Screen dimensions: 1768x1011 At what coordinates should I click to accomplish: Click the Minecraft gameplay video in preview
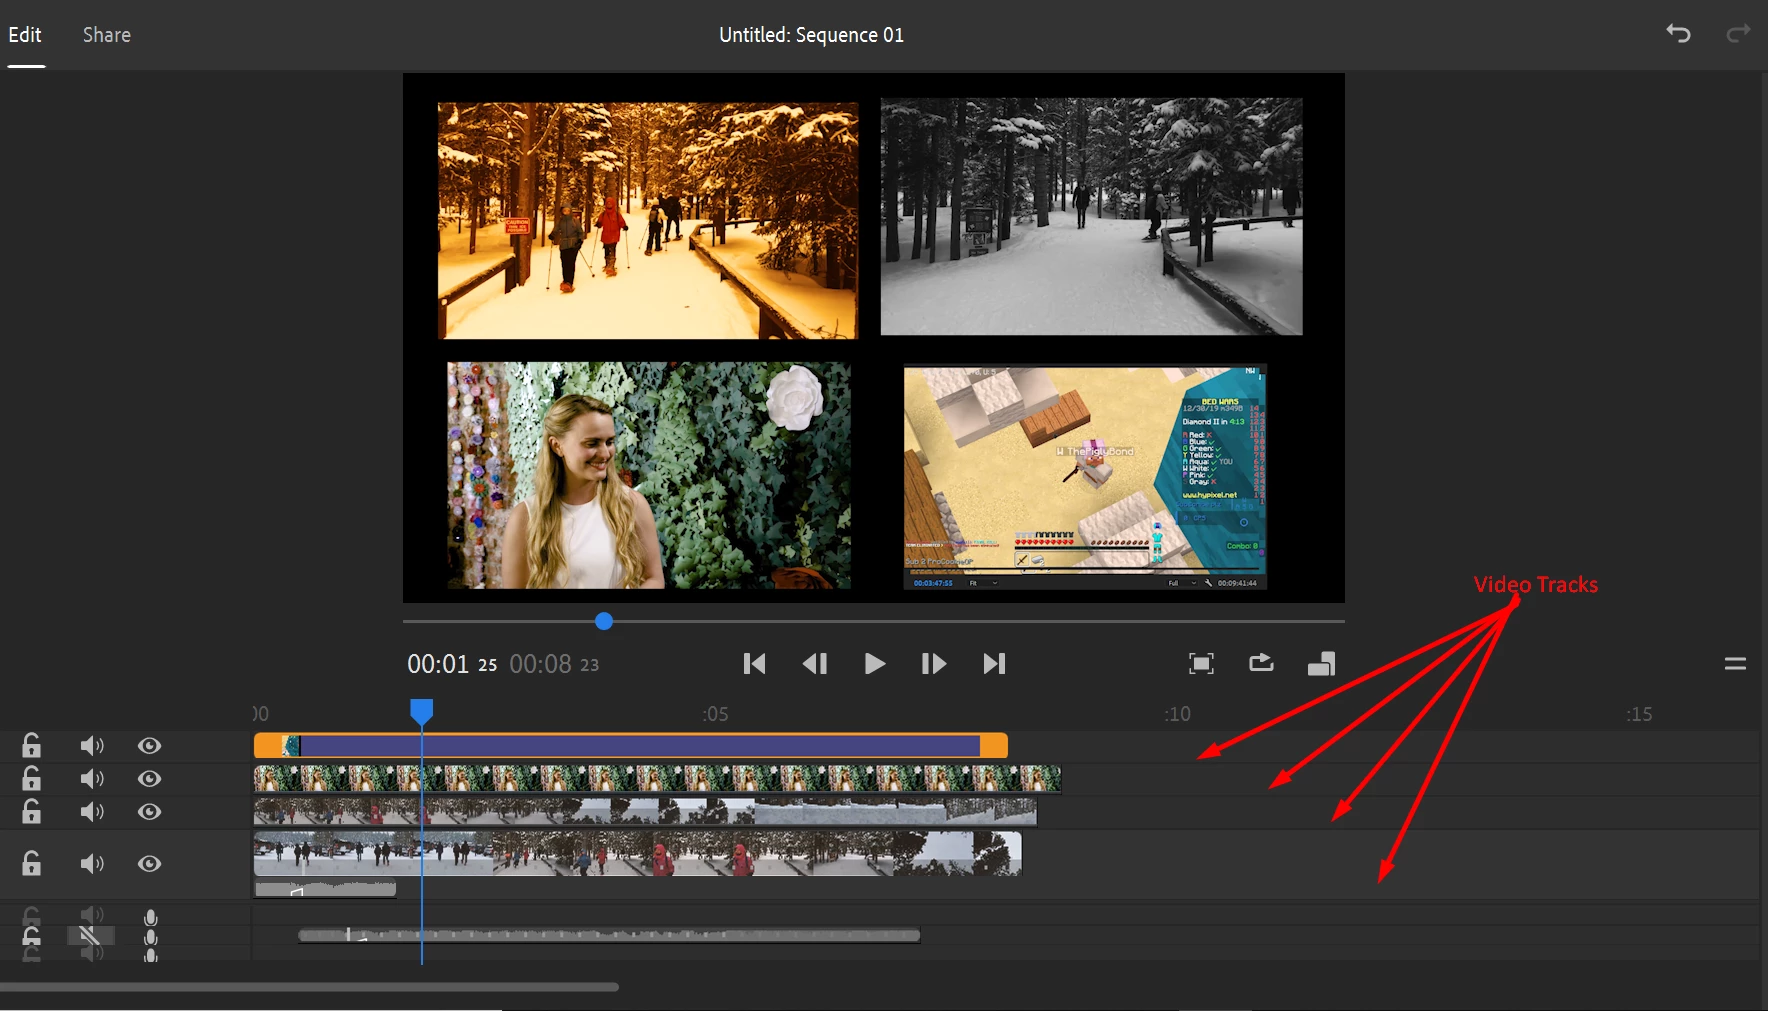(1085, 477)
